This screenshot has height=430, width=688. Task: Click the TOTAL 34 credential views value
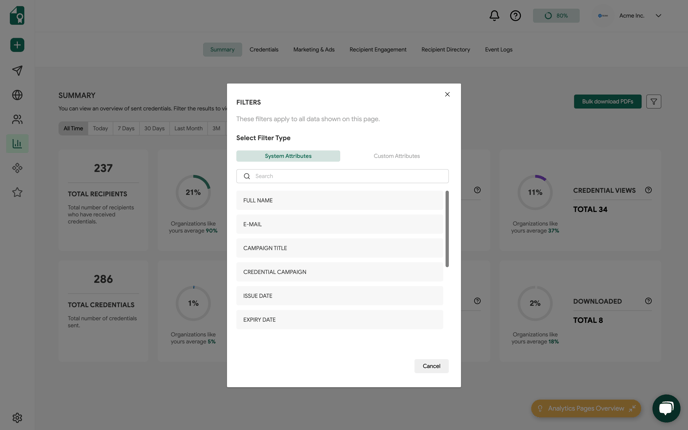click(x=590, y=209)
